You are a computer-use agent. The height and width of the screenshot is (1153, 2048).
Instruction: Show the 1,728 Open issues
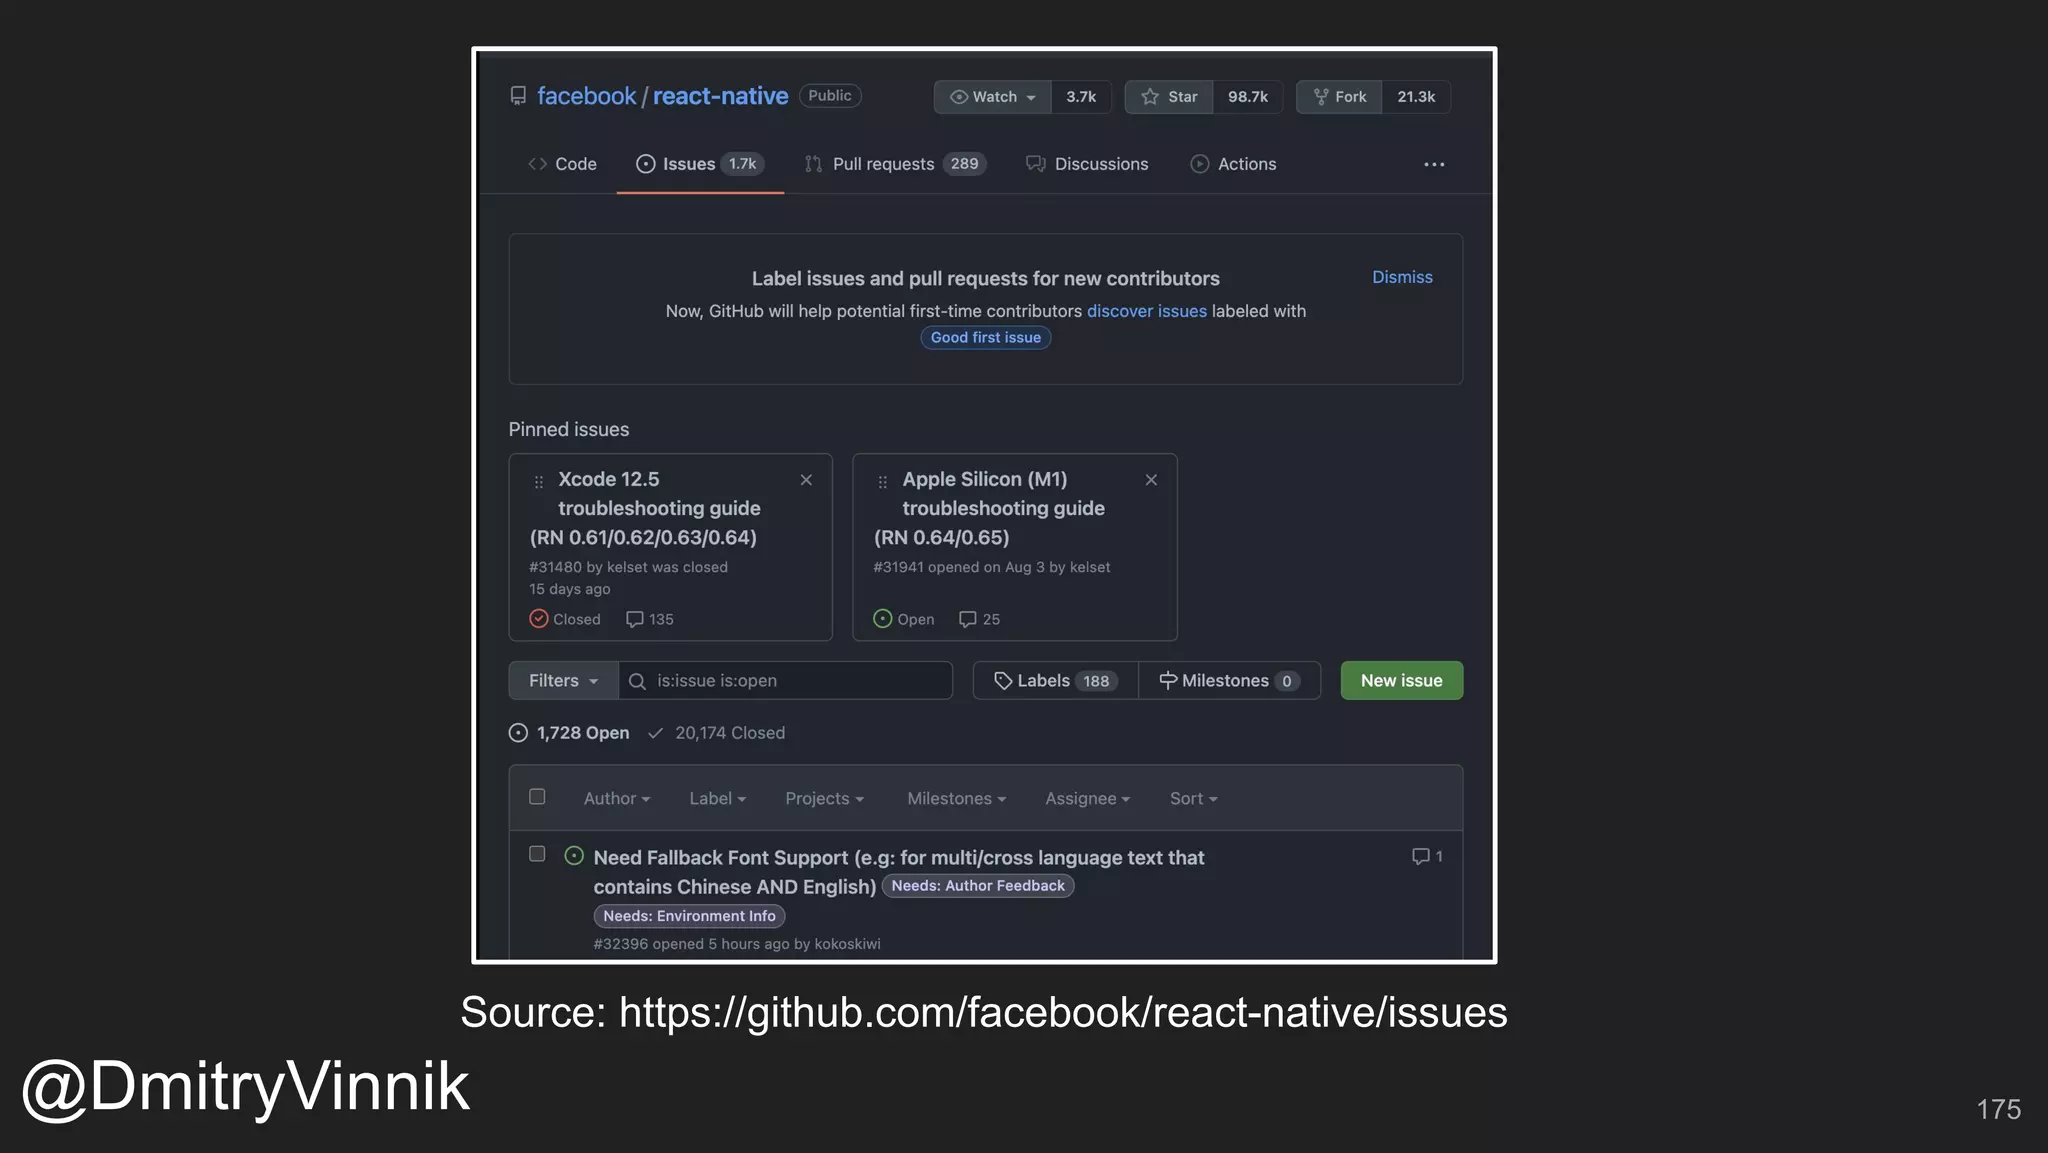click(x=569, y=733)
